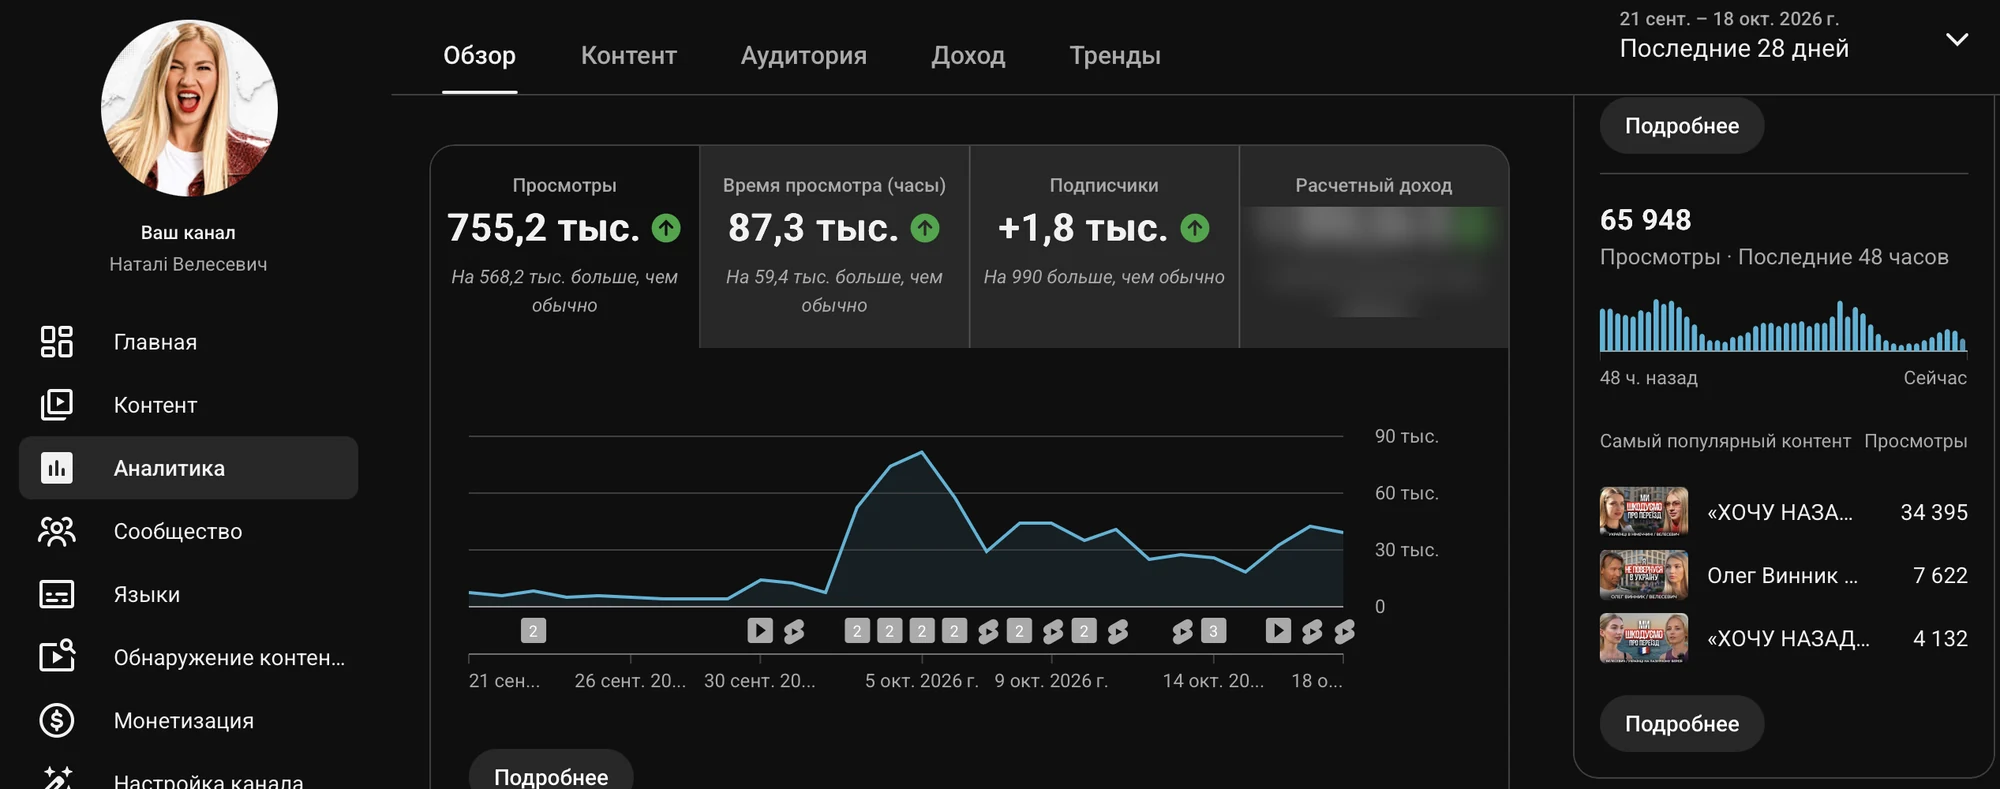This screenshot has width=2000, height=789.
Task: Select the Аналитика bar chart icon
Action: tap(56, 468)
